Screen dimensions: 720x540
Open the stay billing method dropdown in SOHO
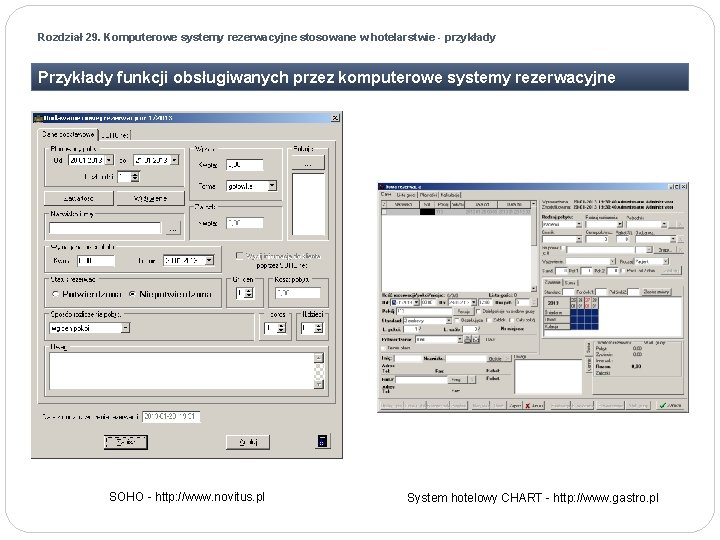coord(125,328)
